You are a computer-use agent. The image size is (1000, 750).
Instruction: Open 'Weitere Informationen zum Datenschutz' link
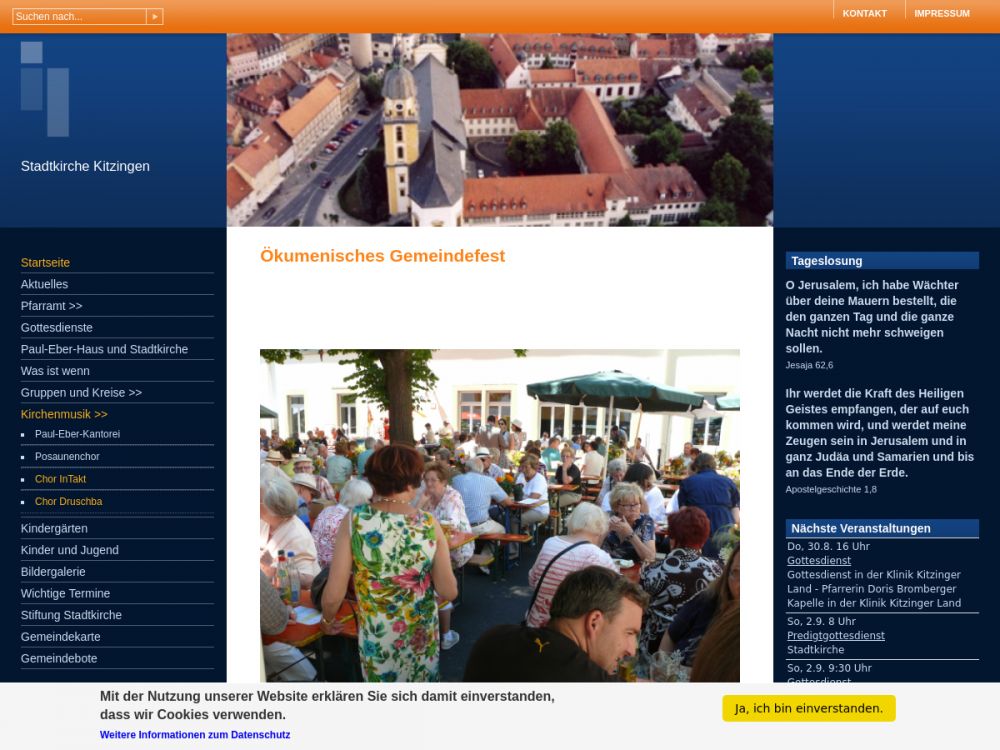pos(195,735)
